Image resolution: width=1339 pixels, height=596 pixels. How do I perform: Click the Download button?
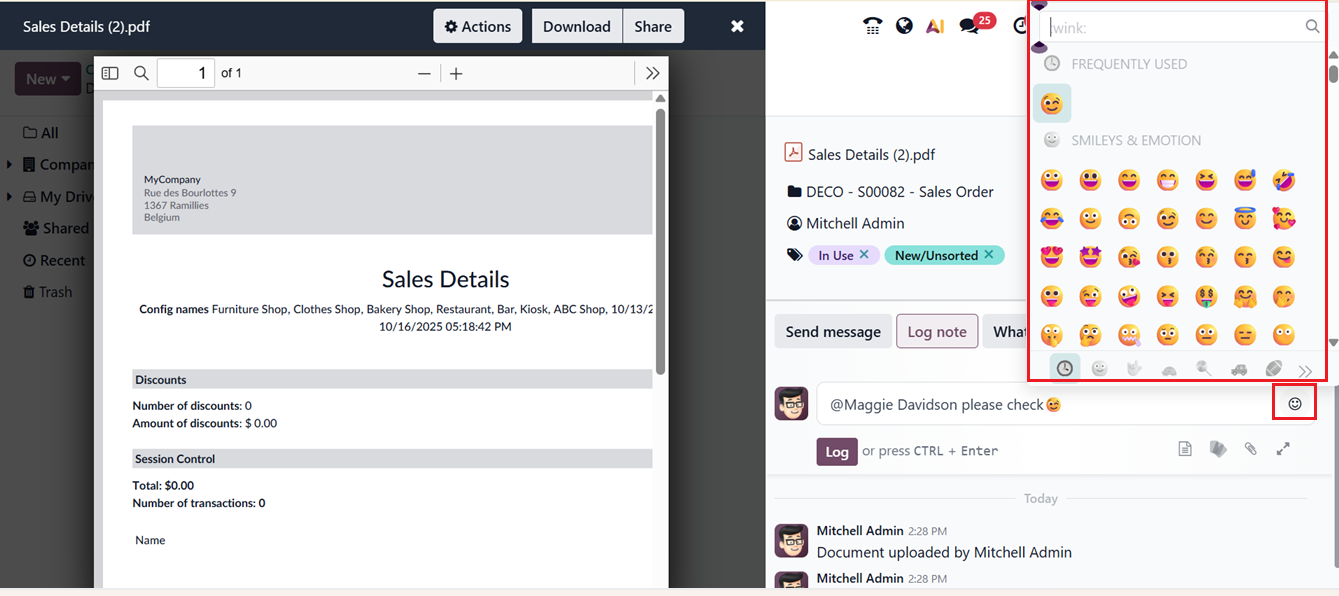coord(576,27)
